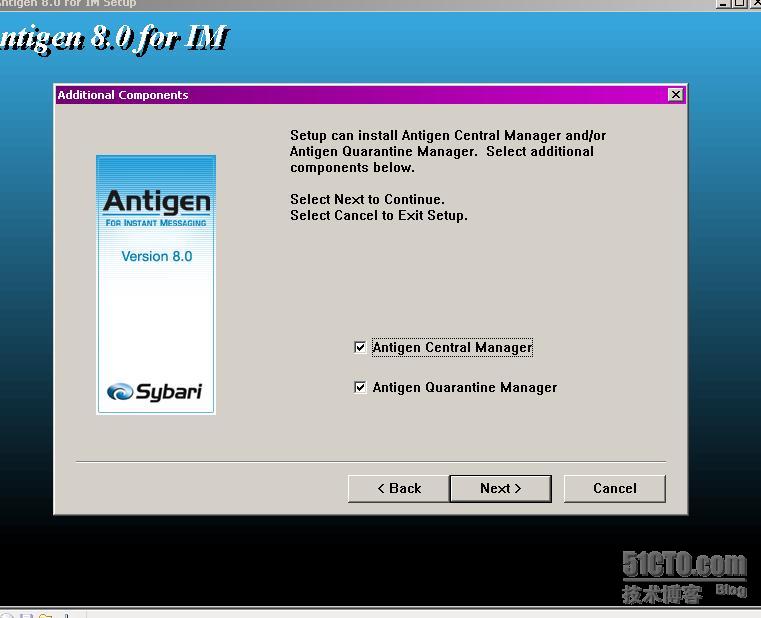Viewport: 761px width, 618px height.
Task: Click the 'Select Cancel to Exit Setup.' text
Action: (x=379, y=216)
